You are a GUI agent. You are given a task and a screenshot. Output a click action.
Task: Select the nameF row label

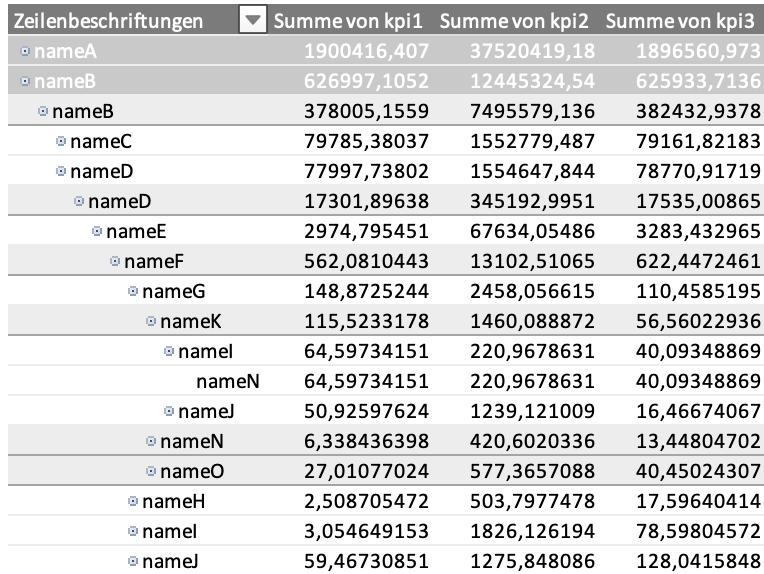(154, 262)
